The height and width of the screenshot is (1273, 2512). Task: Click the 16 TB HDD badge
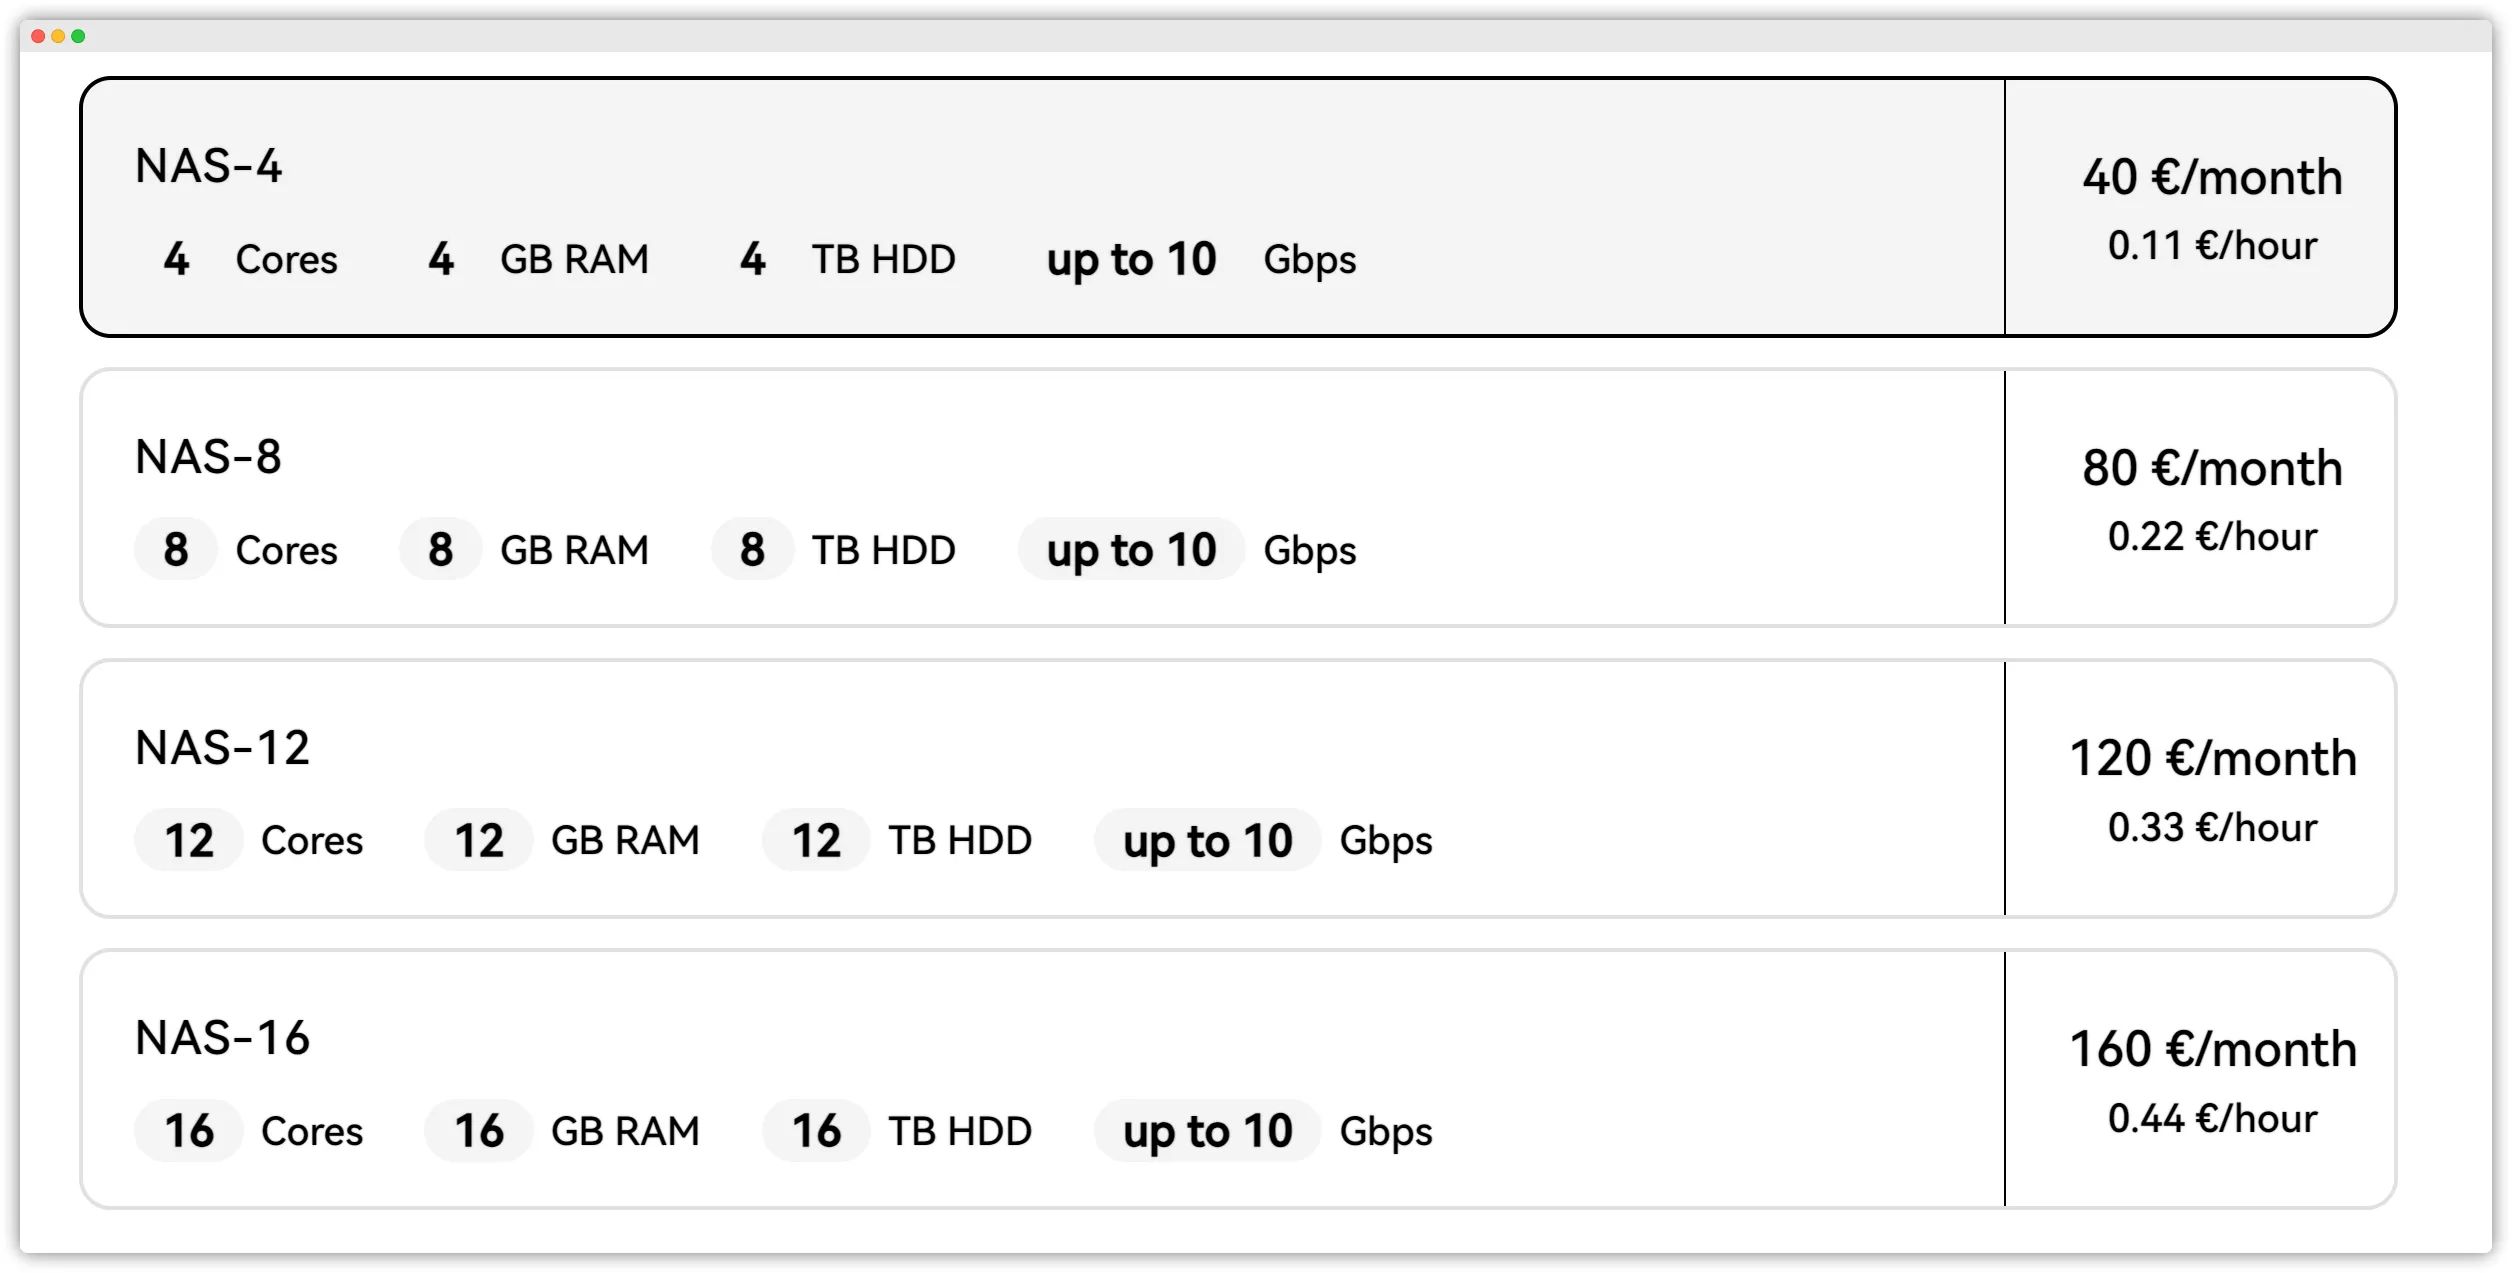[816, 1131]
